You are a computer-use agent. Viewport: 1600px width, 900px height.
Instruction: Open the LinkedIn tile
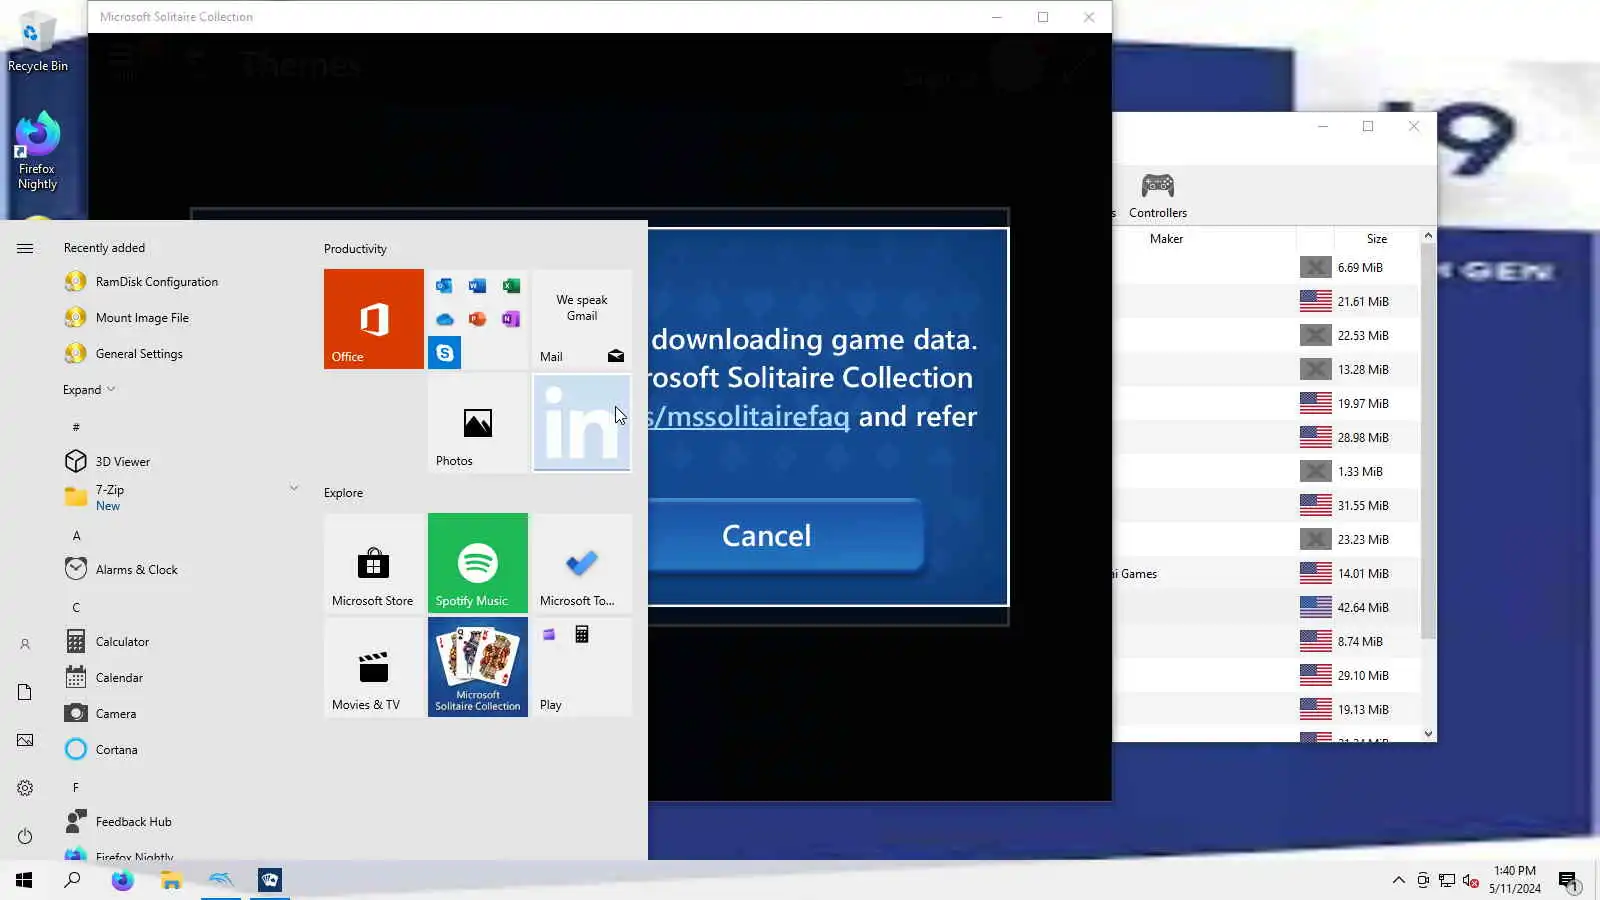(x=582, y=423)
